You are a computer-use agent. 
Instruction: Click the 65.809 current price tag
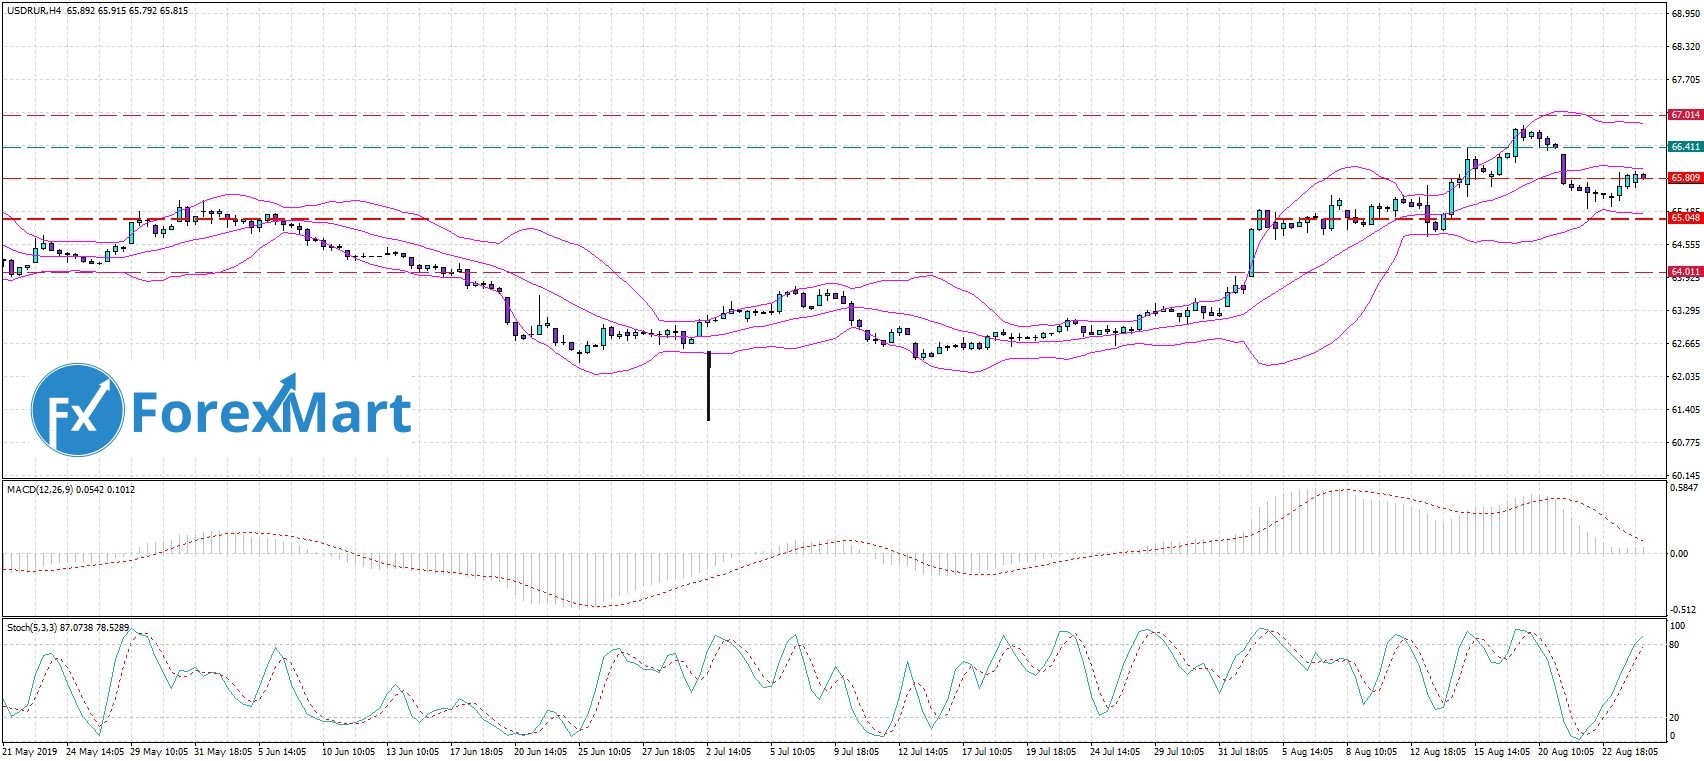click(1685, 178)
